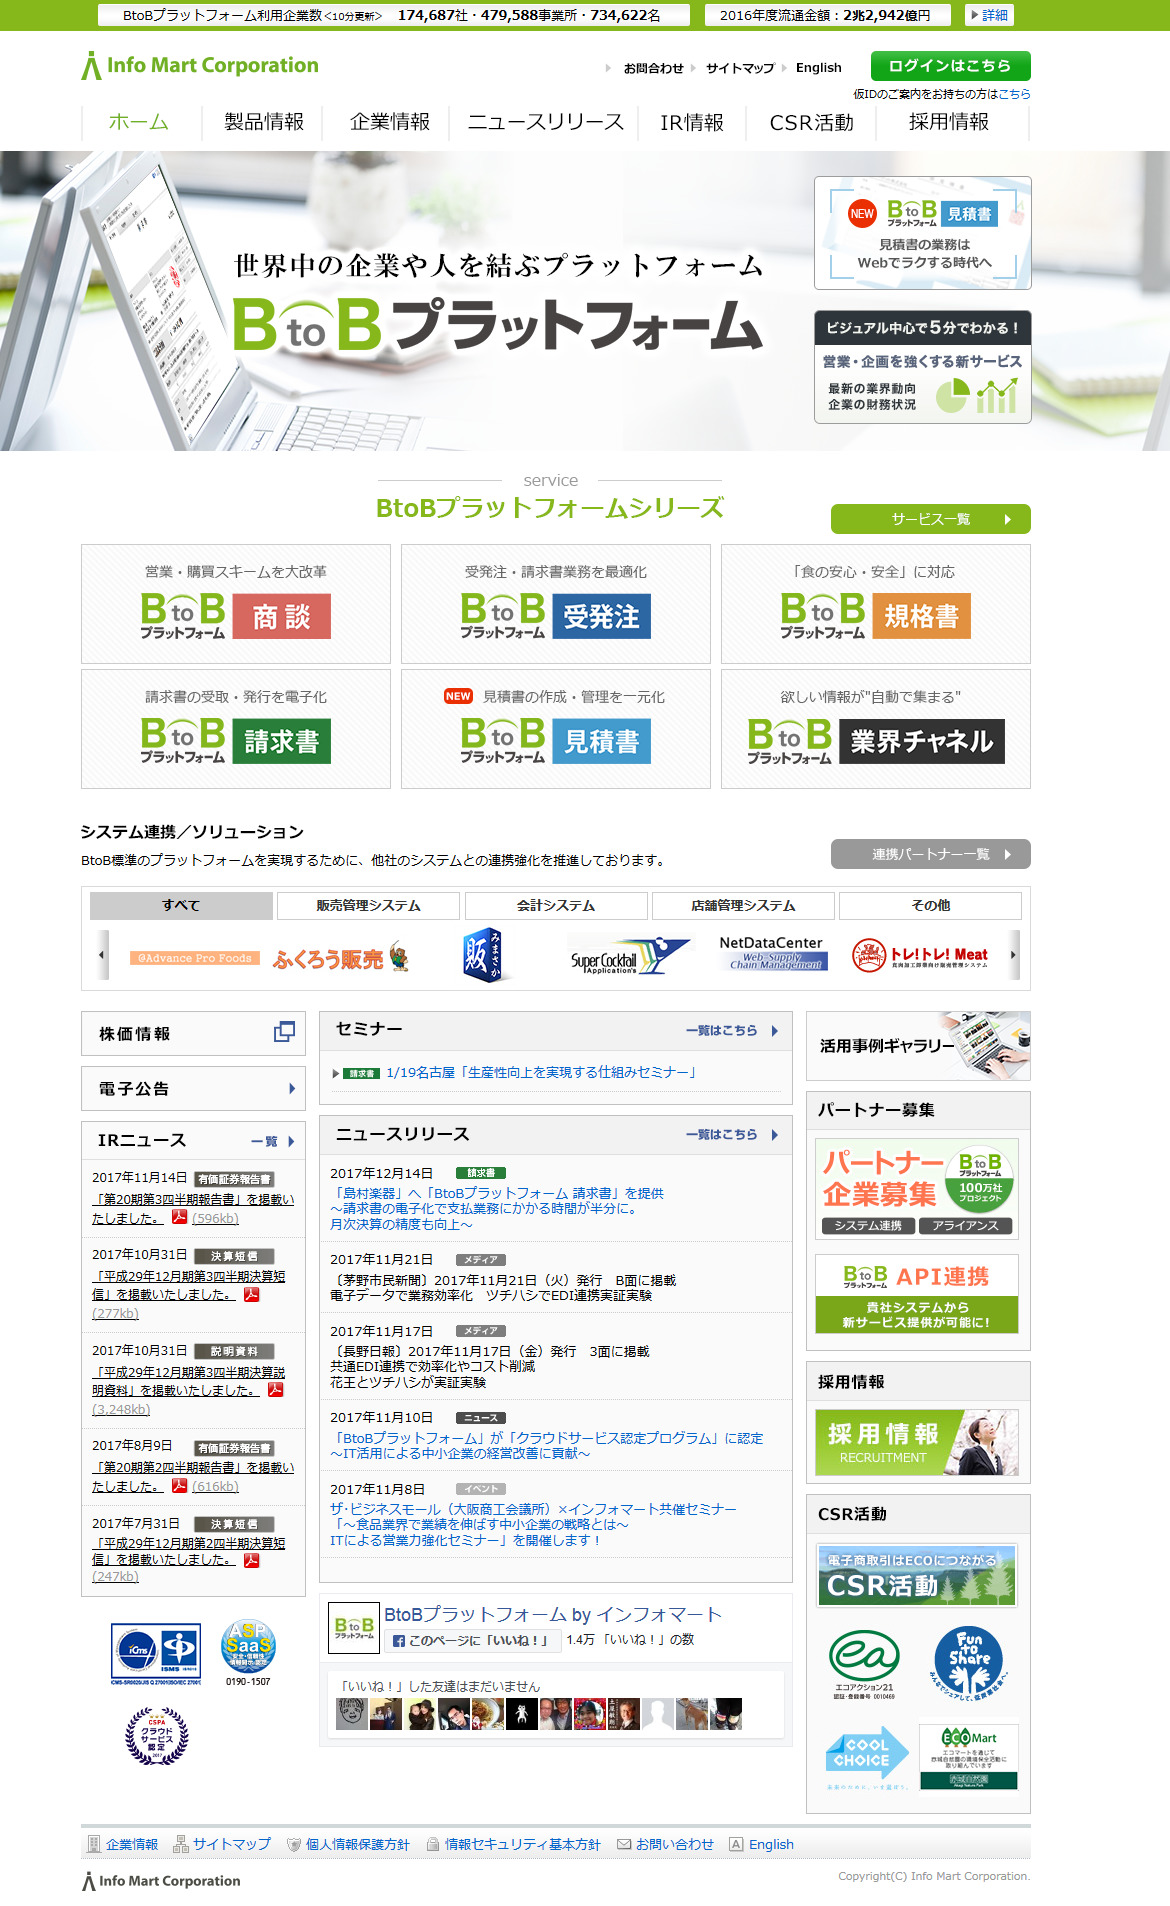Click the CSR活動 forest banner
Viewport: 1170px width, 1906px height.
[917, 1575]
